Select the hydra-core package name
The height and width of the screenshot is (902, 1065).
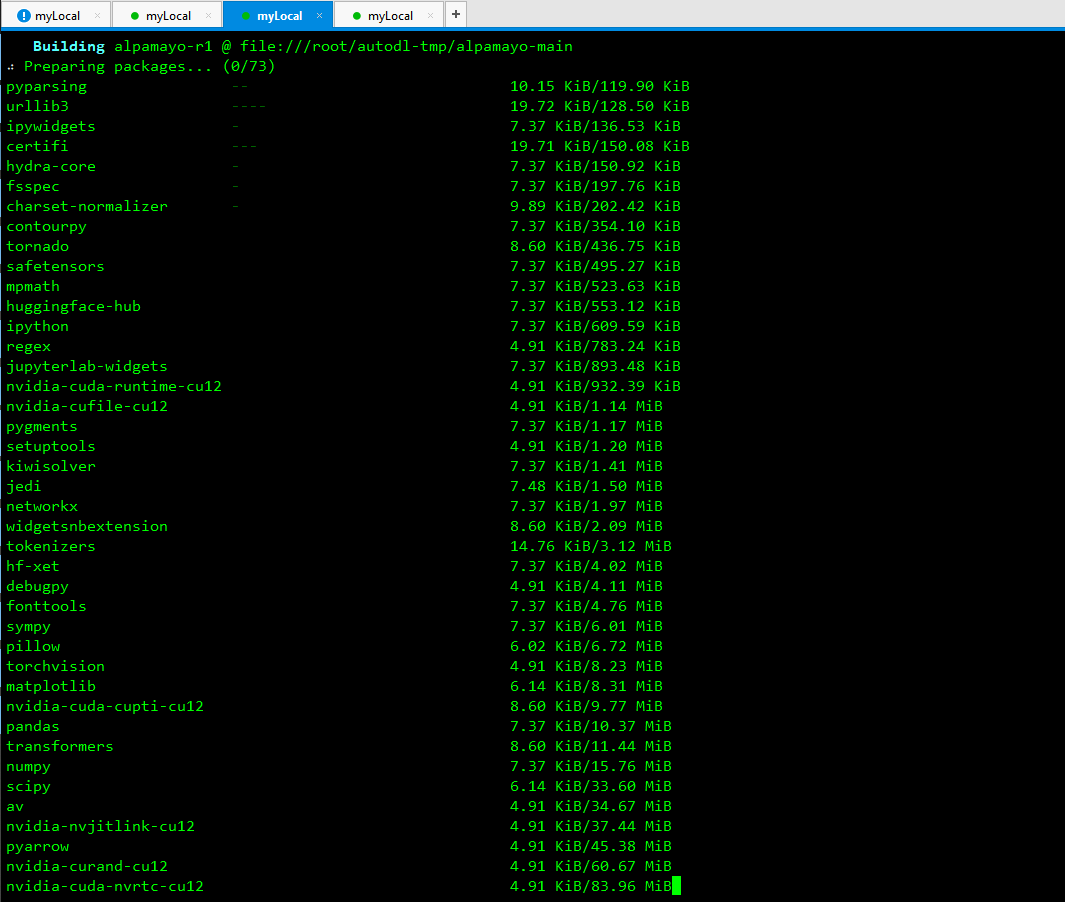pyautogui.click(x=51, y=166)
